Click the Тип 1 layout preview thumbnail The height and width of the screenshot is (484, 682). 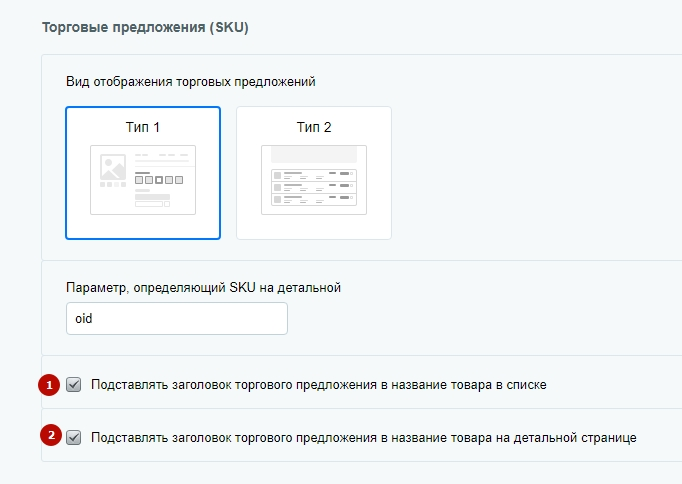[143, 180]
